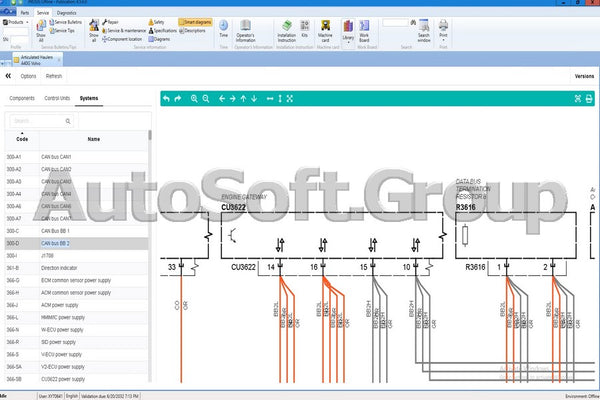Select the W-ECU power supply row
Screen dimensions: 600x400
77,330
